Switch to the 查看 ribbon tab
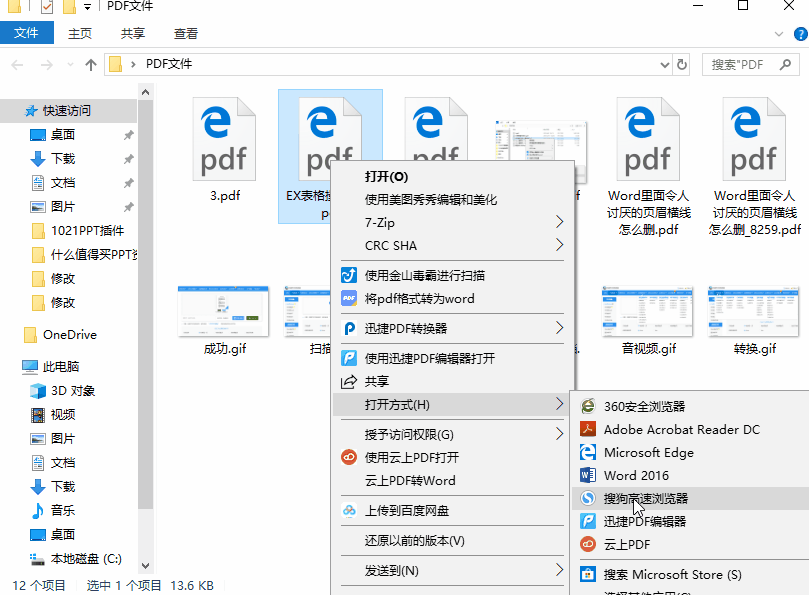 [x=186, y=34]
